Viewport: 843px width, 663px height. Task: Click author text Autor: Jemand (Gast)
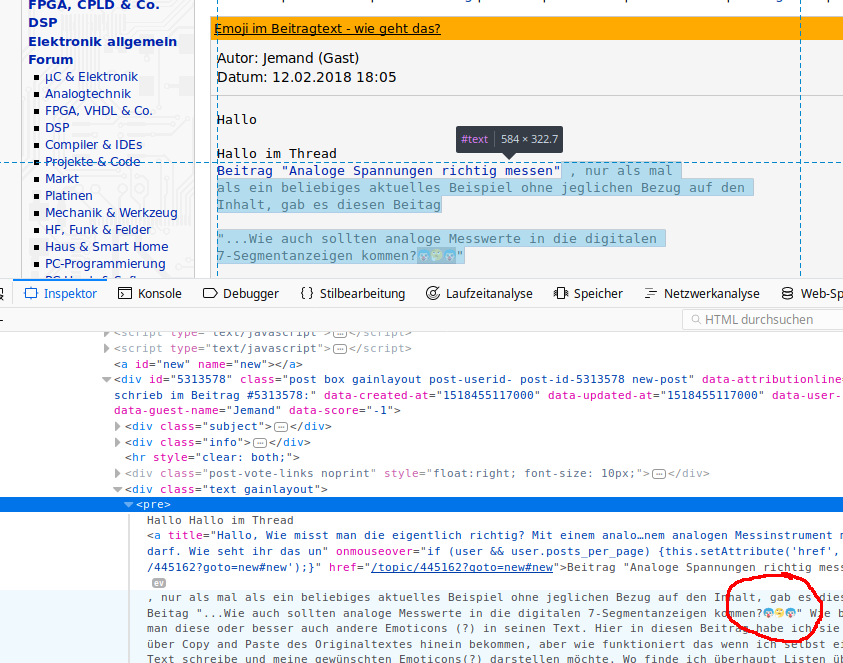(288, 58)
